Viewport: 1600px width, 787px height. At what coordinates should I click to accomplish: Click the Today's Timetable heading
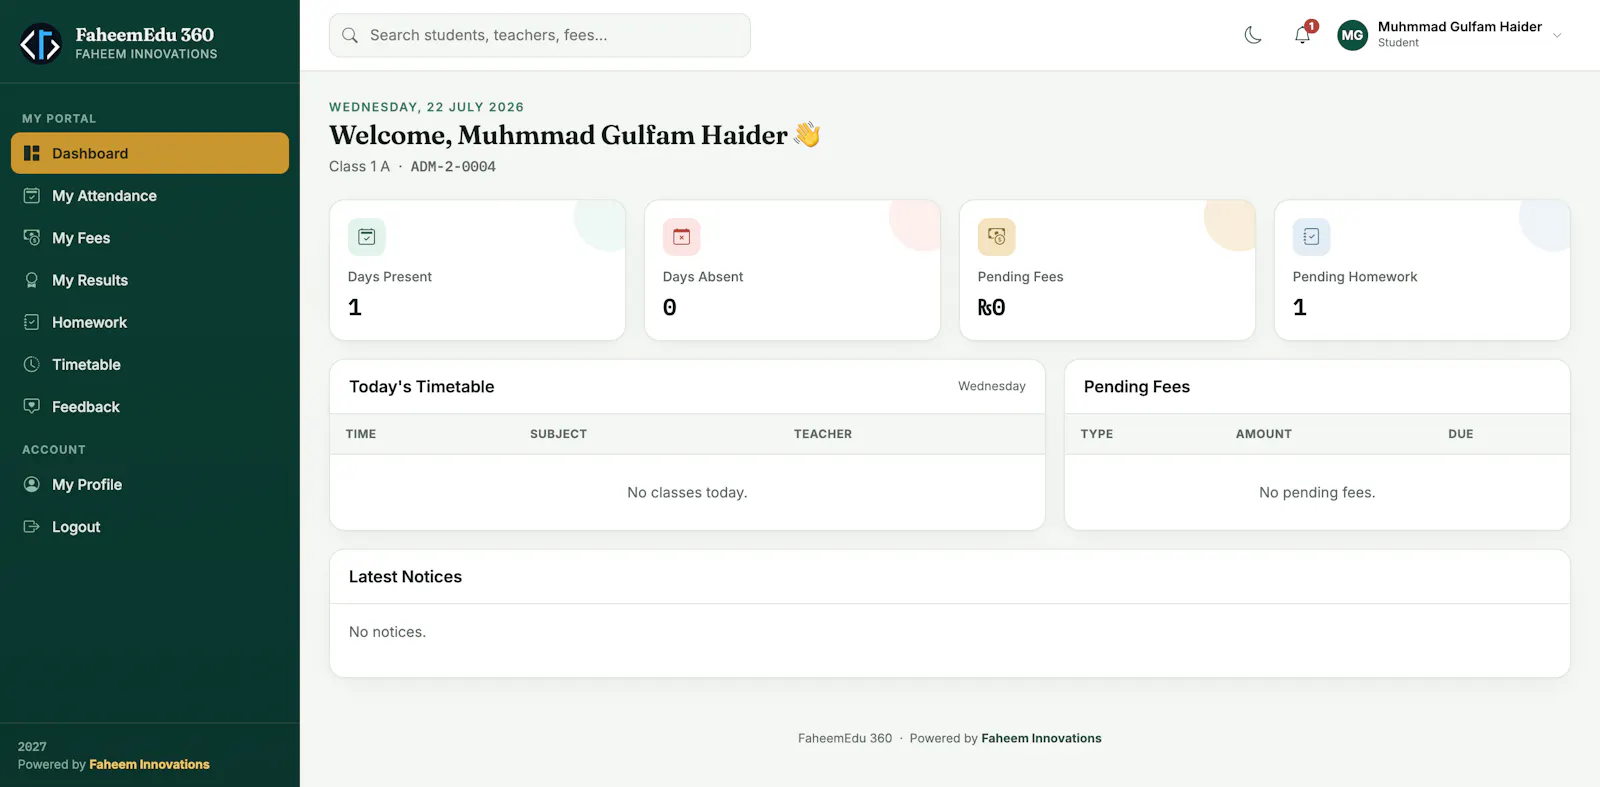click(x=421, y=387)
